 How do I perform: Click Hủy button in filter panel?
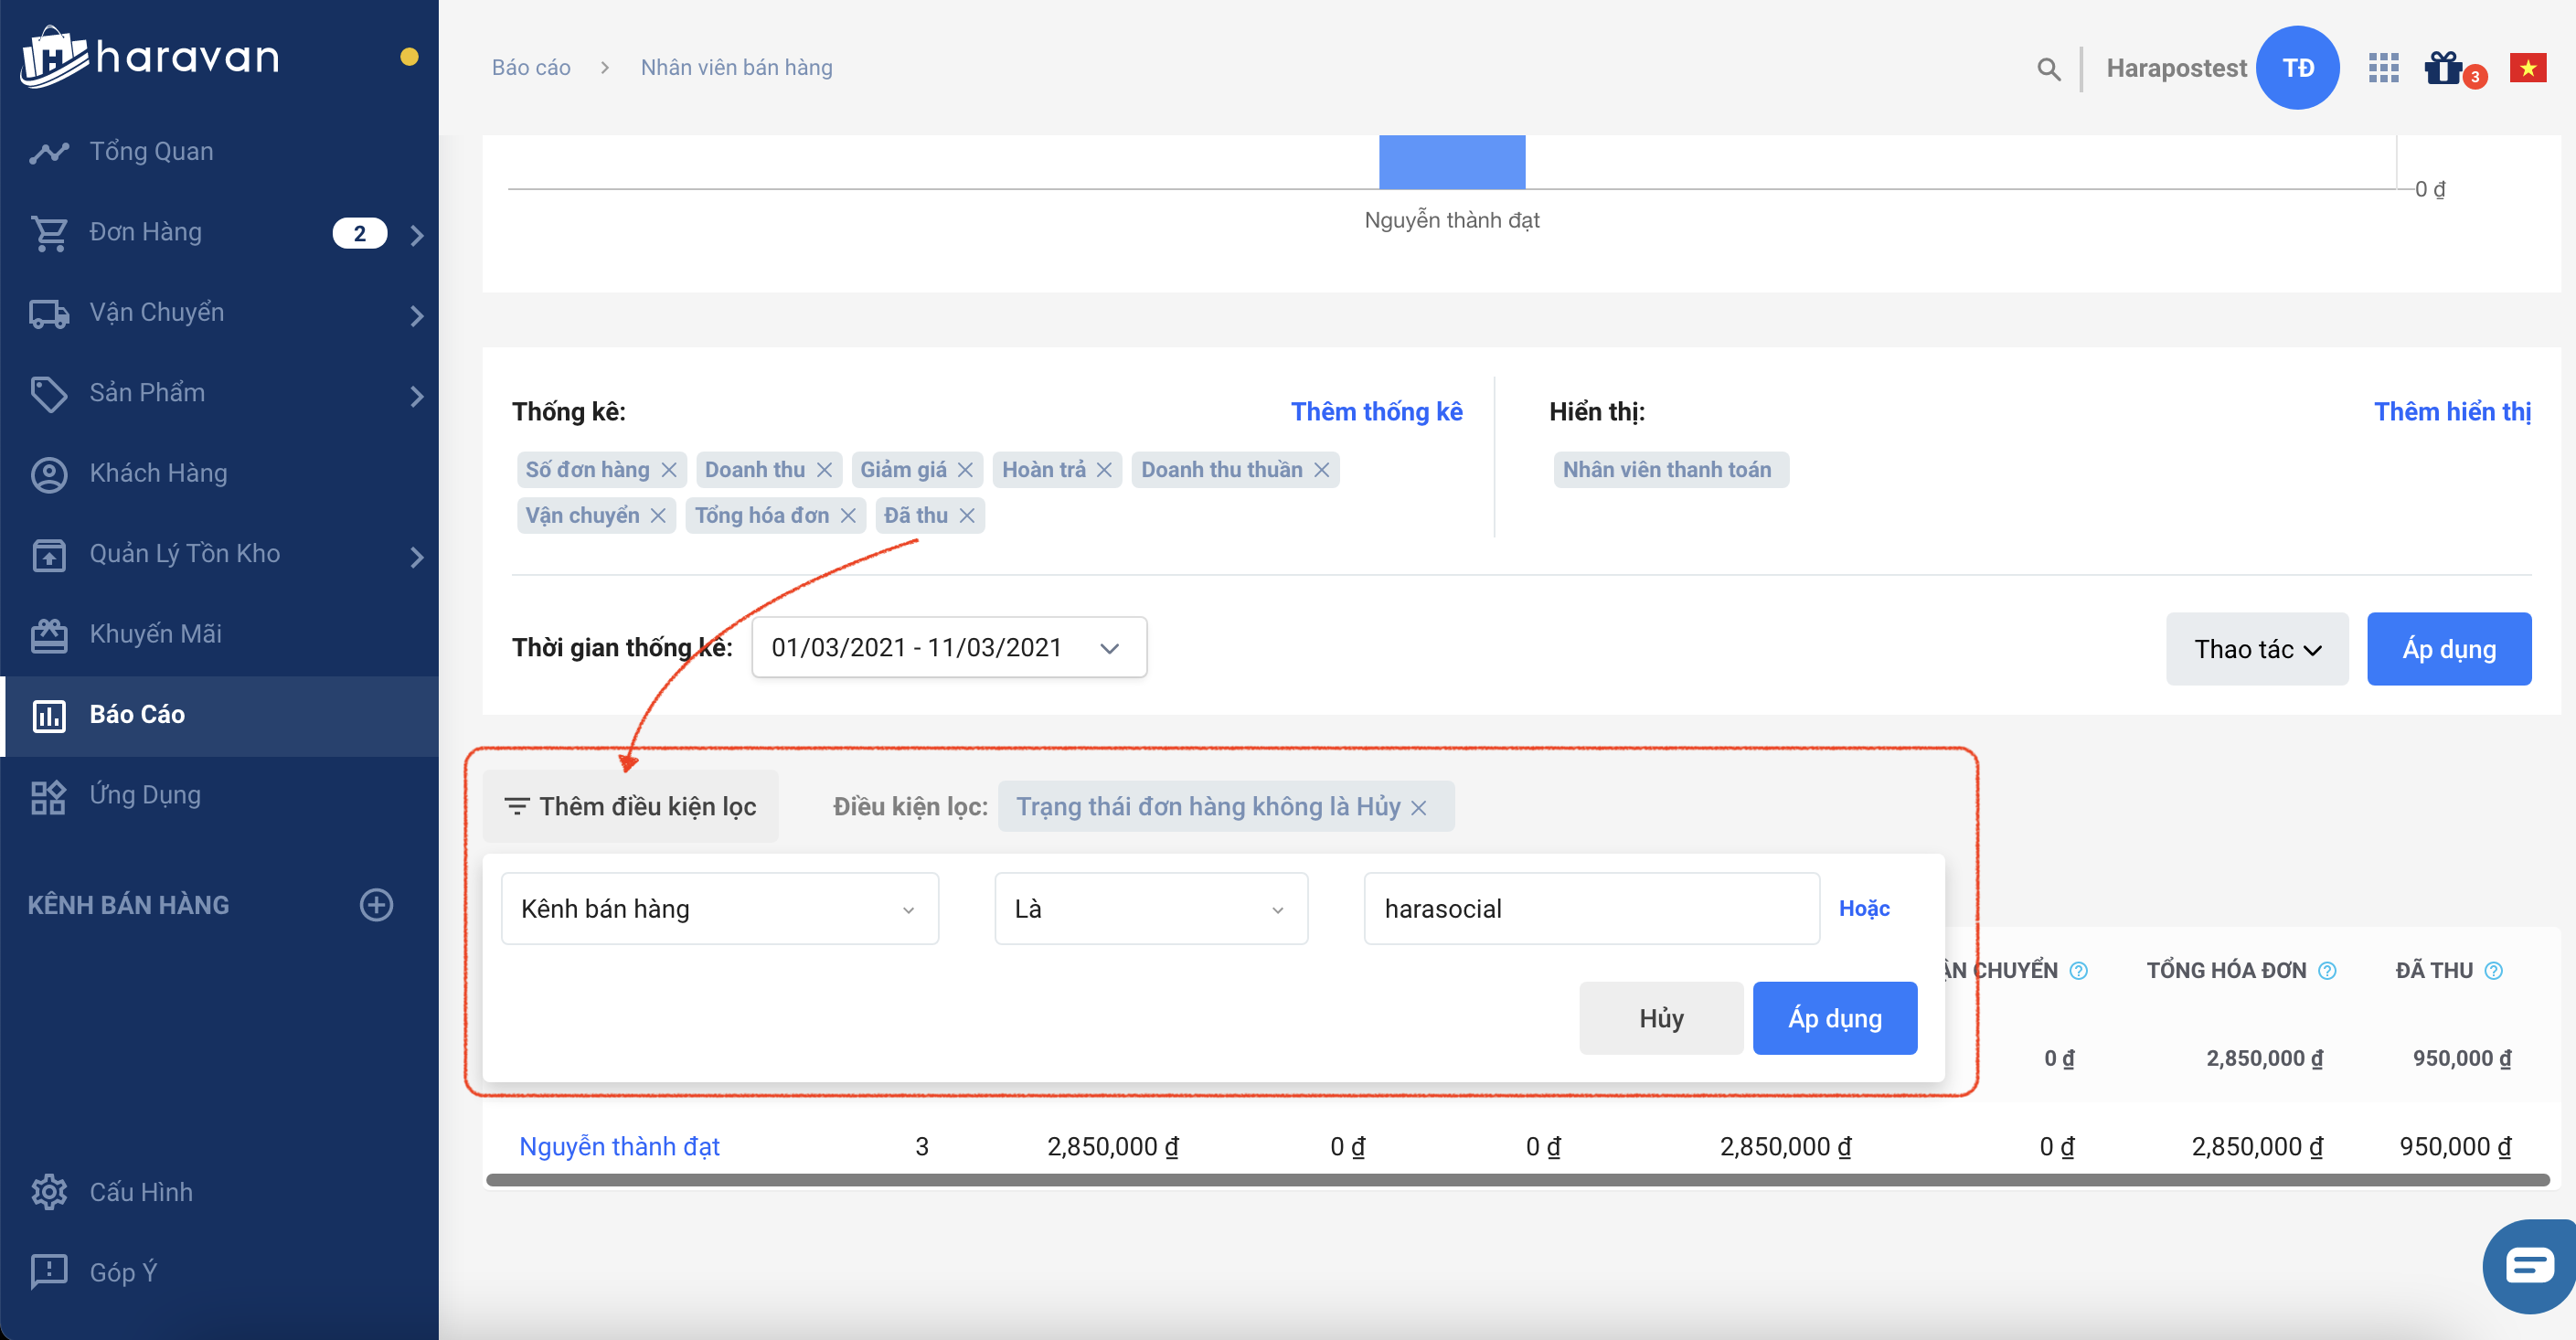(1660, 1018)
